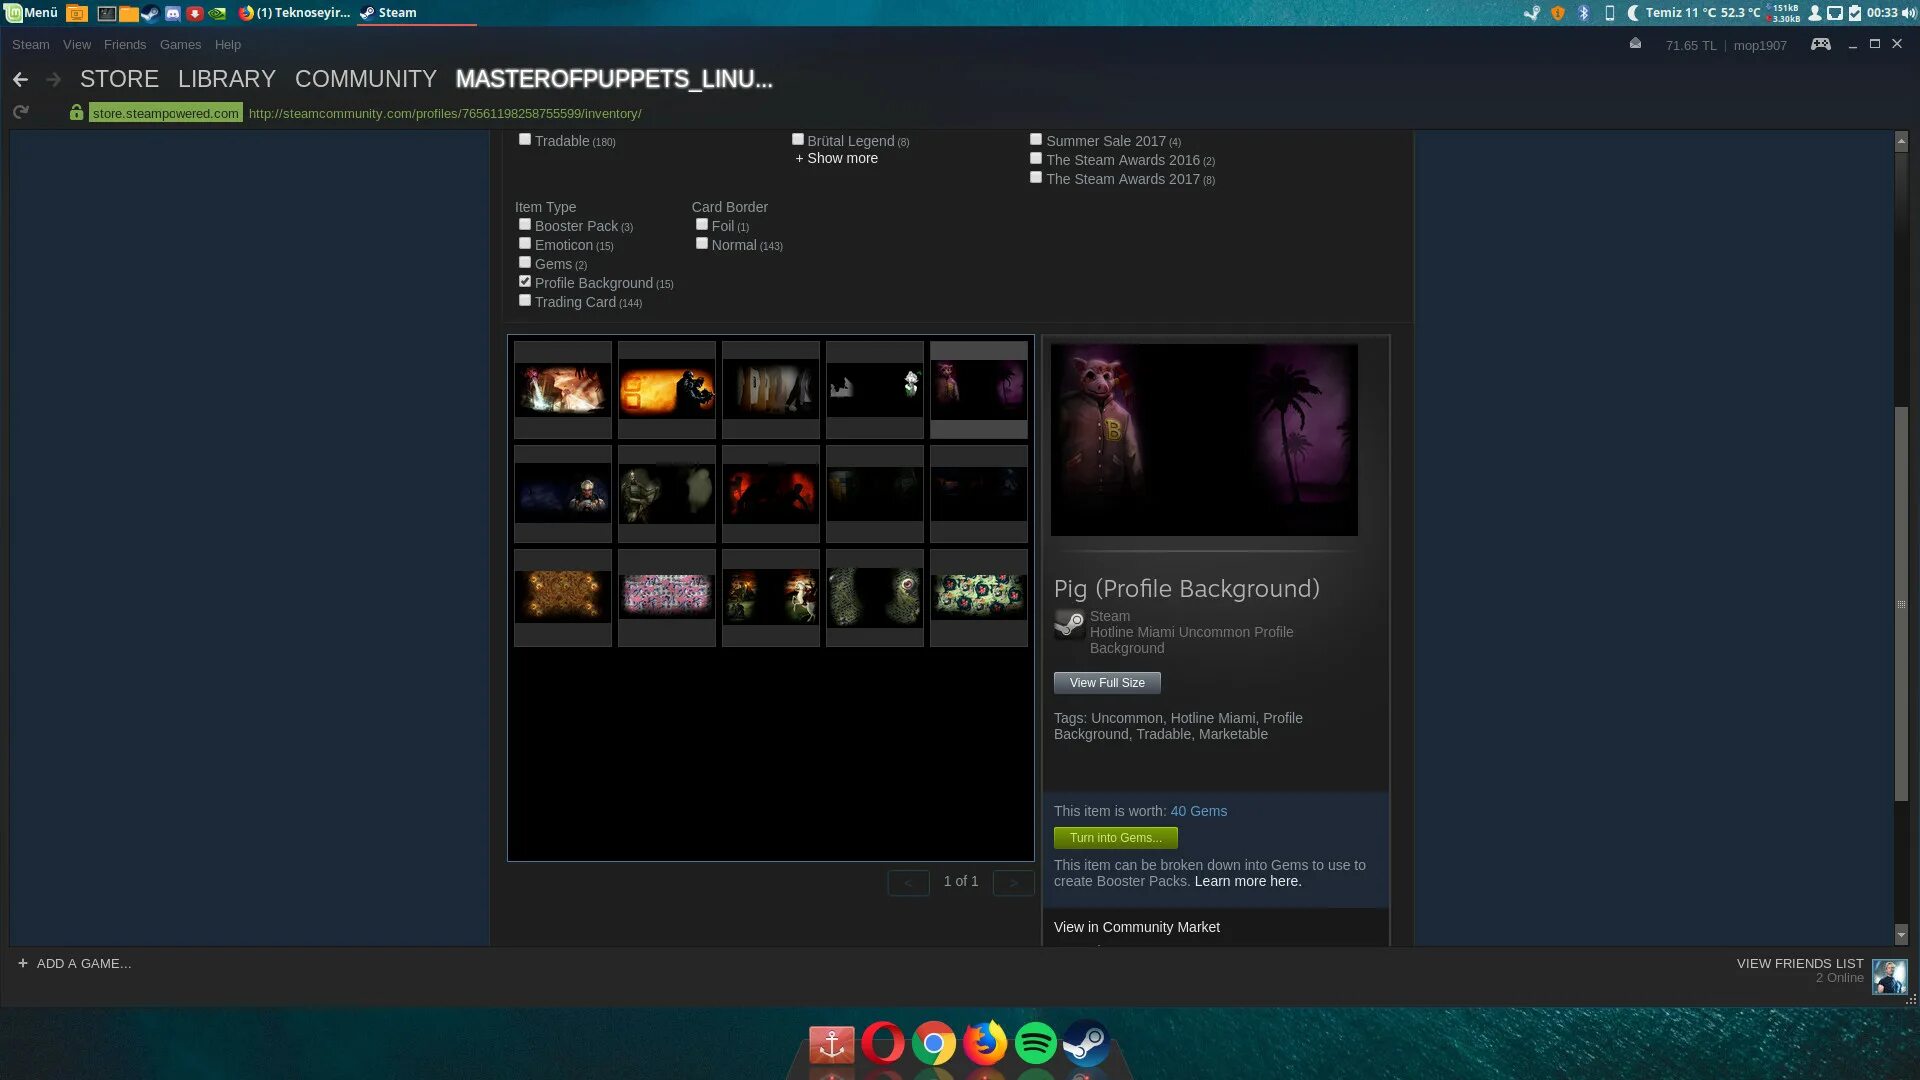
Task: Open View in Community Market
Action: click(1136, 927)
